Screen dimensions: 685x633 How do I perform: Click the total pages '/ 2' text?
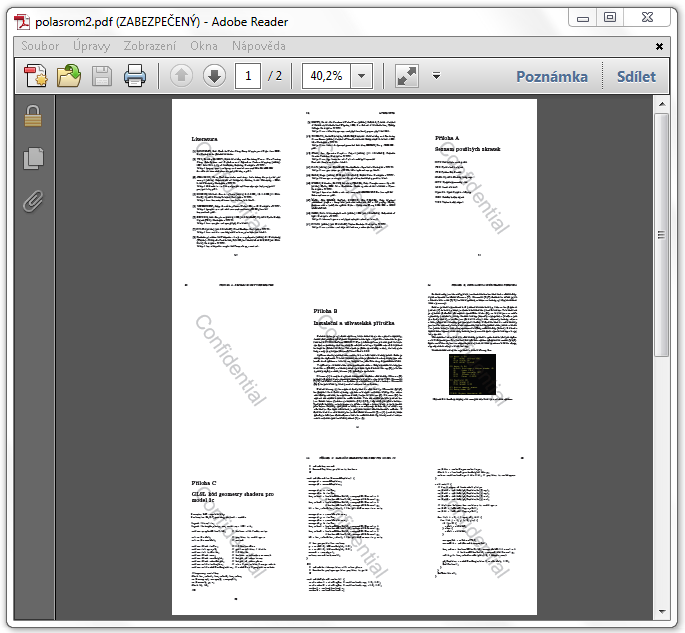click(x=275, y=76)
